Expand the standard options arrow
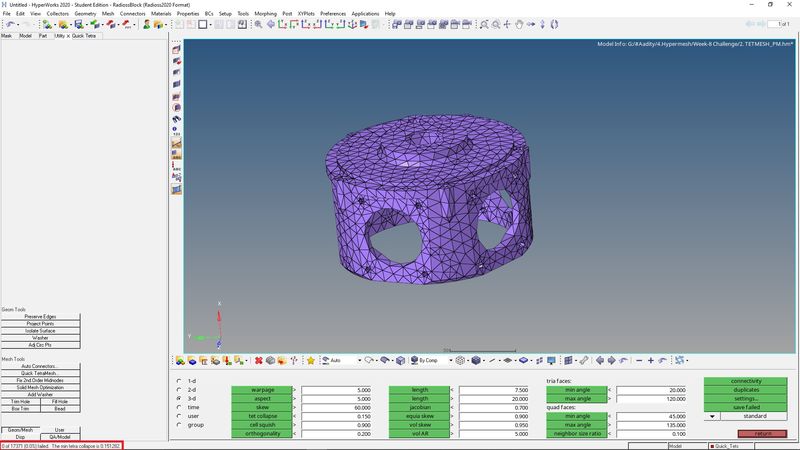Image resolution: width=800 pixels, height=450 pixels. 712,416
